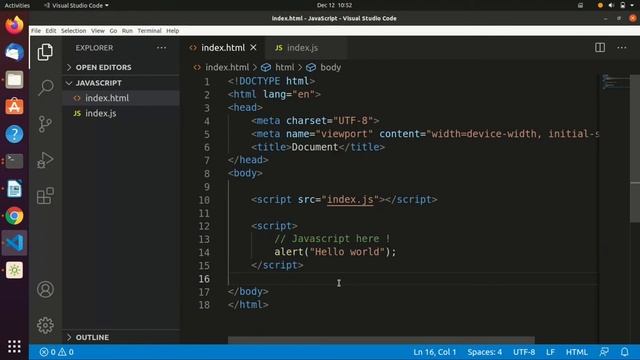This screenshot has width=640, height=360.
Task: Switch to the index.js editor tab
Action: point(306,48)
